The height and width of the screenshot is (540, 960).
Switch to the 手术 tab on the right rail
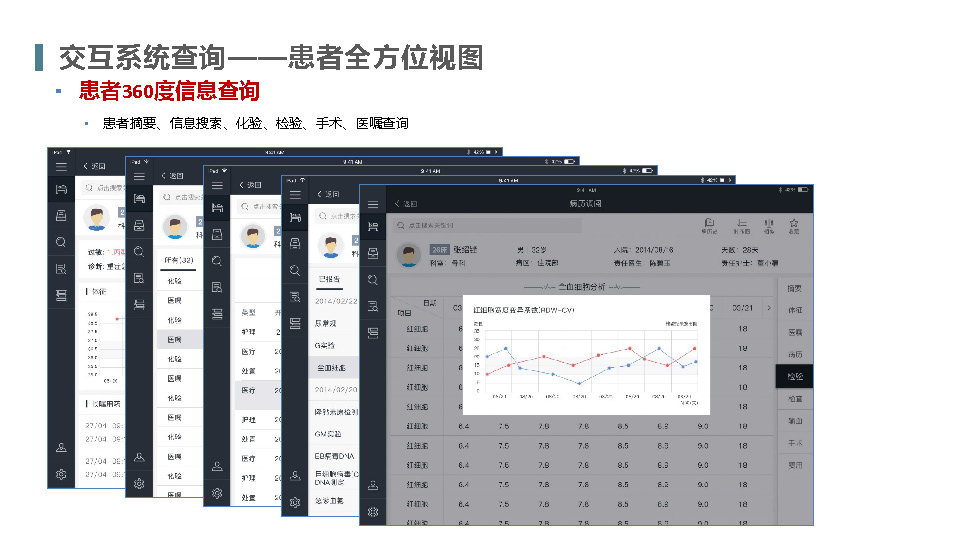pos(795,443)
